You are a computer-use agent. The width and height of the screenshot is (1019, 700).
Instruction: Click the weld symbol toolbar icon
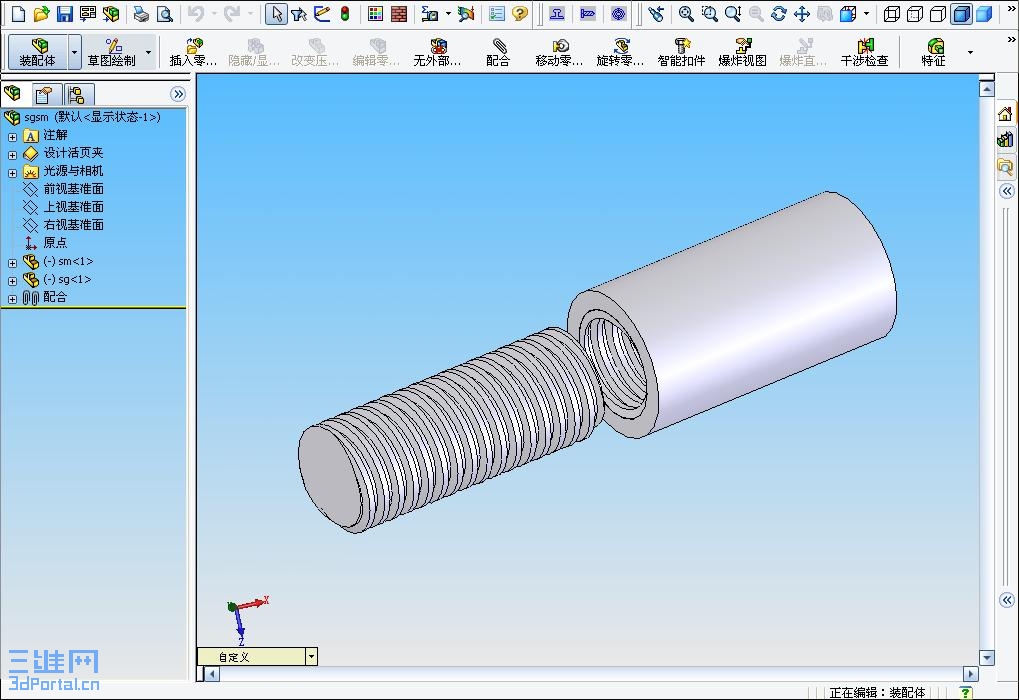tap(557, 14)
